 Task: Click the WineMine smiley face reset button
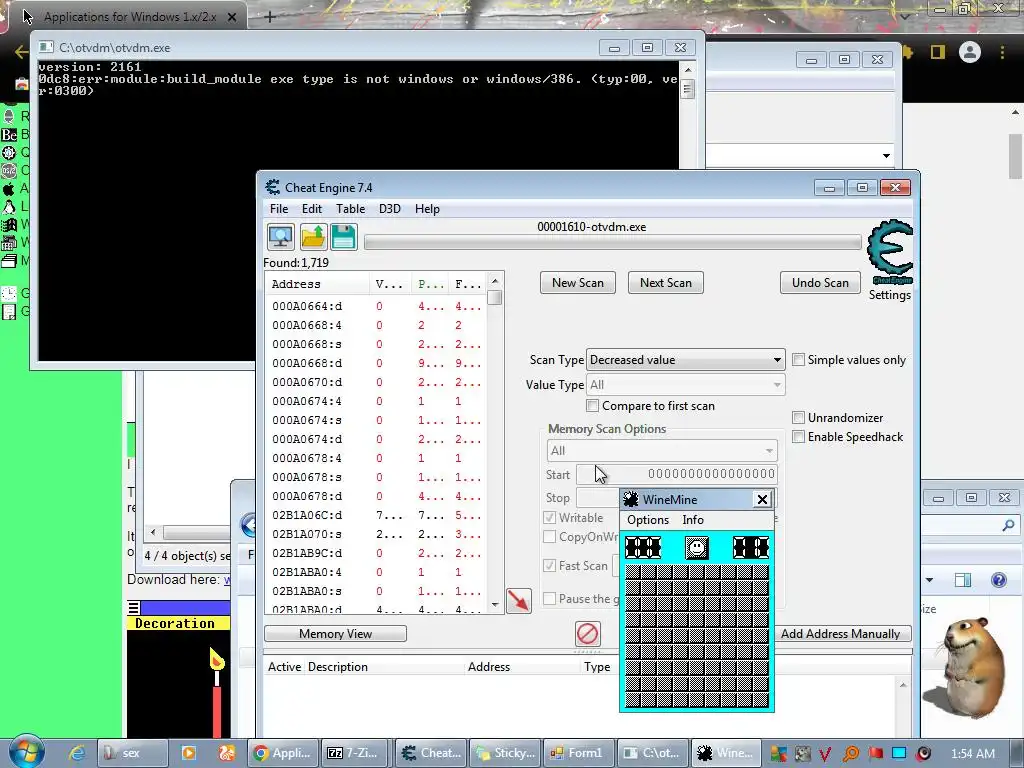pyautogui.click(x=697, y=547)
